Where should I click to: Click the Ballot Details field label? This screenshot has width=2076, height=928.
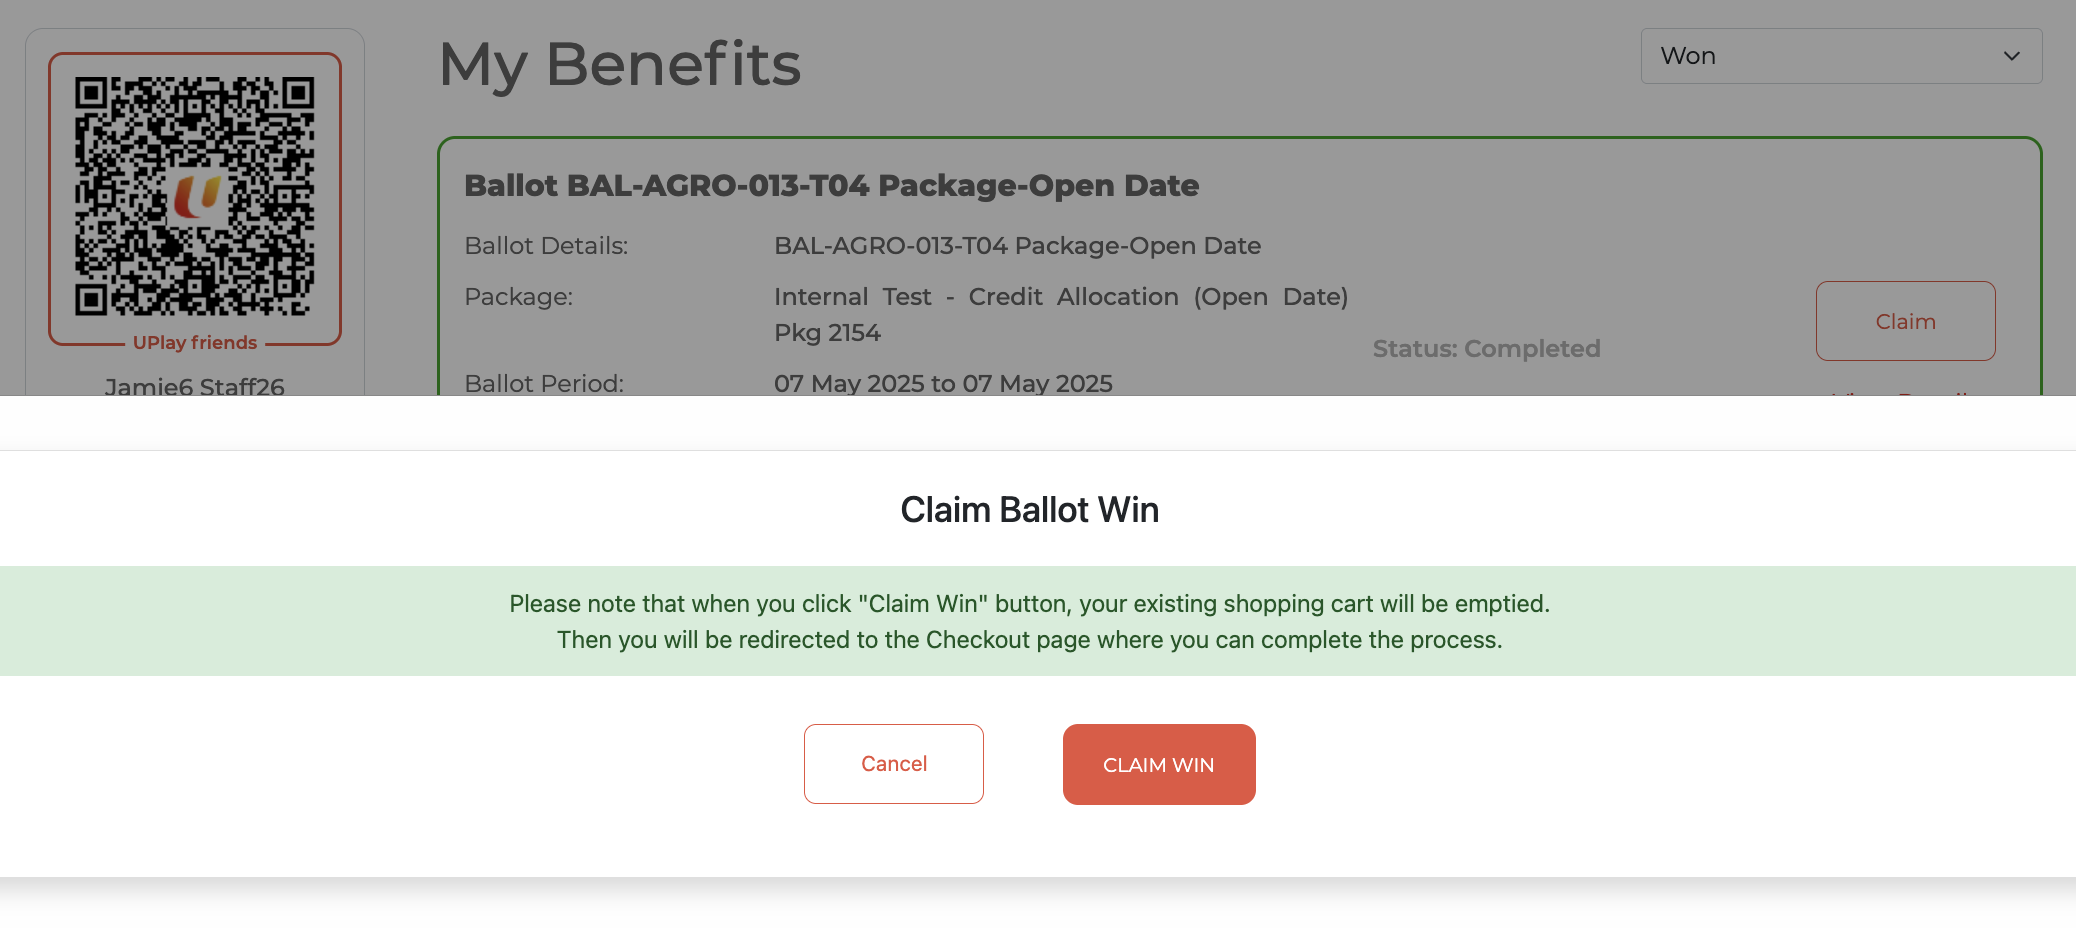[x=546, y=246]
